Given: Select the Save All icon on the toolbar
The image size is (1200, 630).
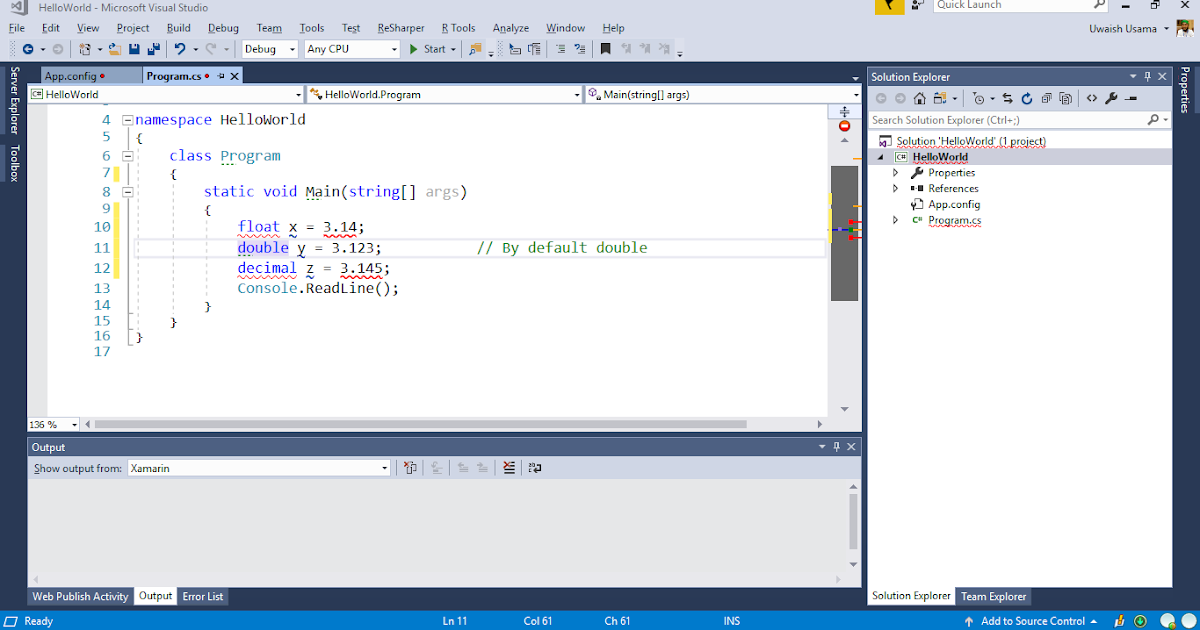Looking at the screenshot, I should click(x=155, y=48).
